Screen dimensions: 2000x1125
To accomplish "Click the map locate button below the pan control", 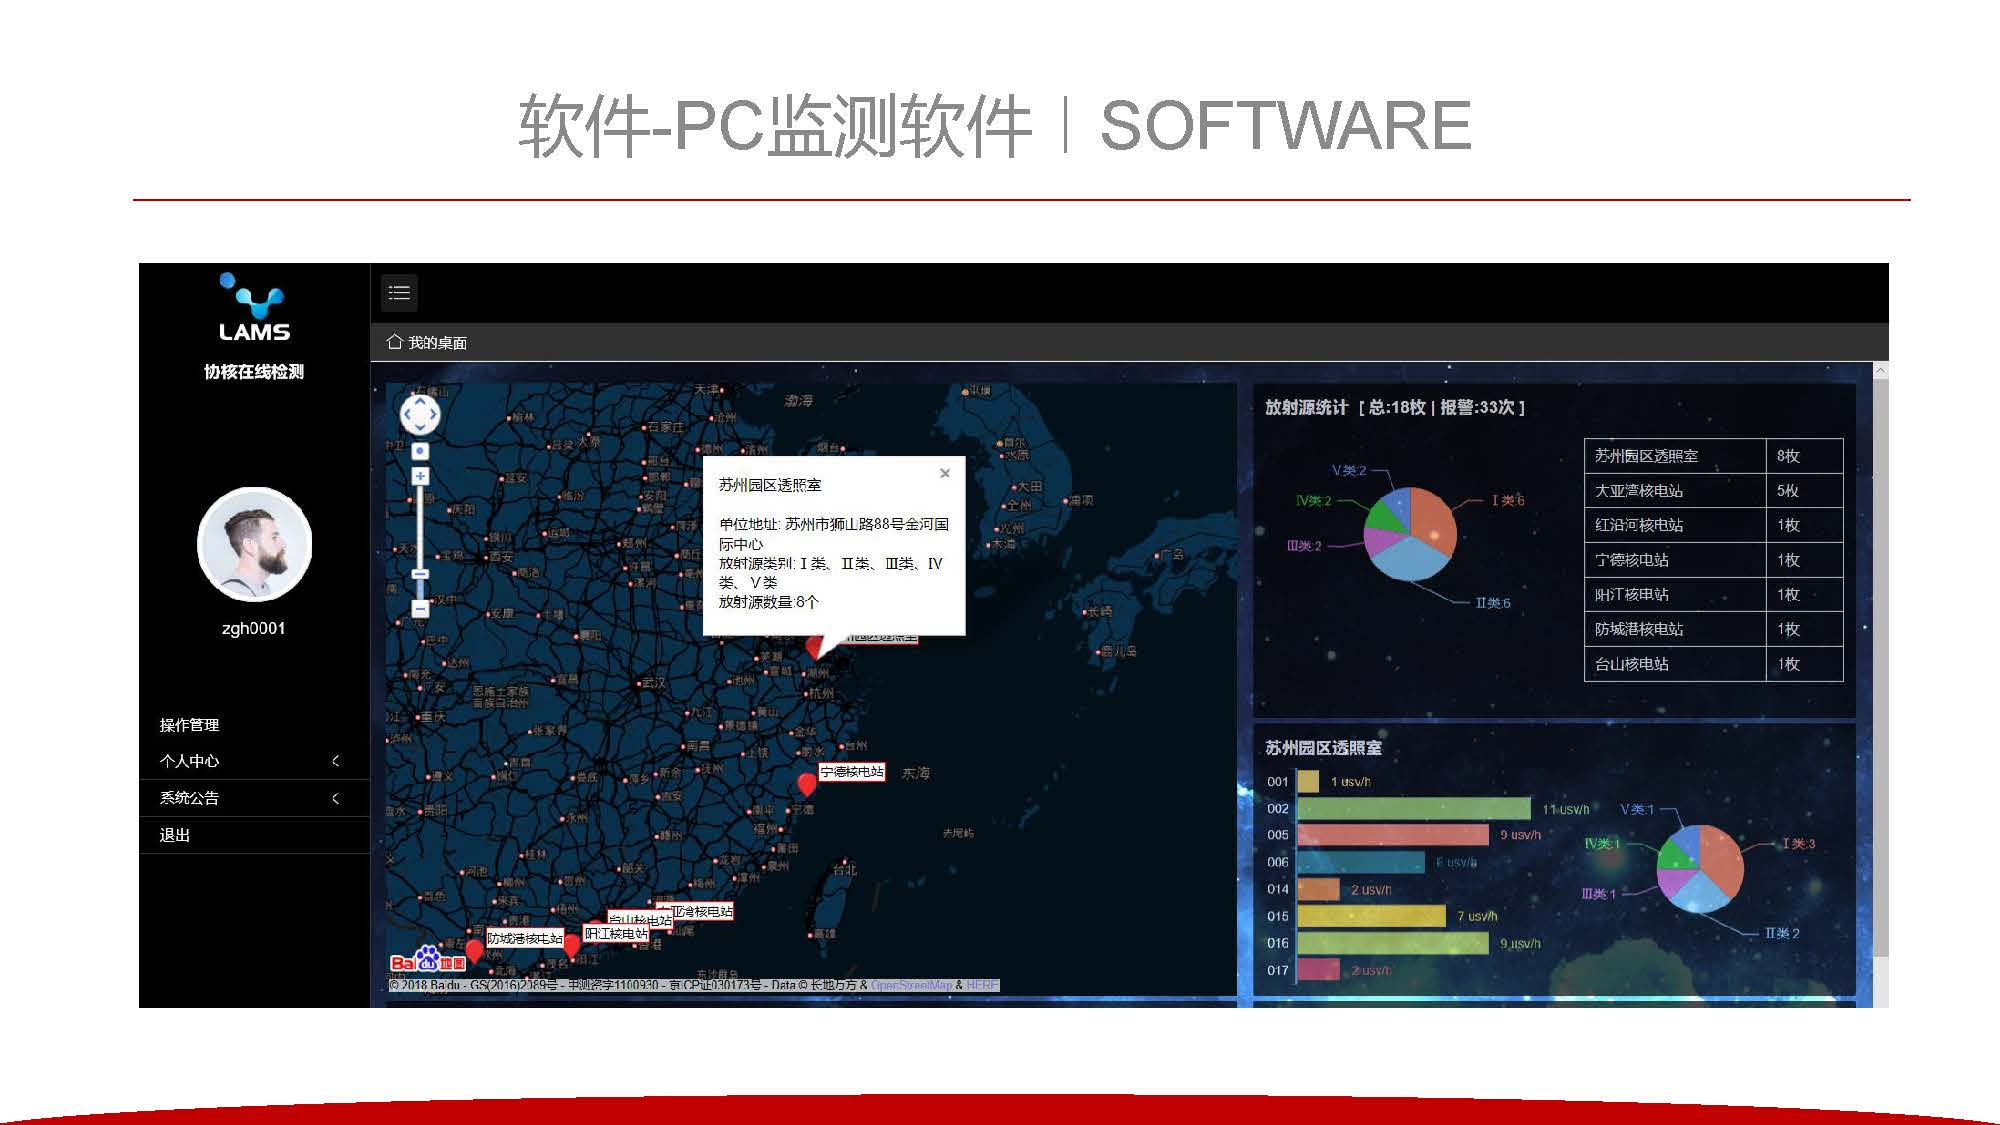I will [420, 452].
